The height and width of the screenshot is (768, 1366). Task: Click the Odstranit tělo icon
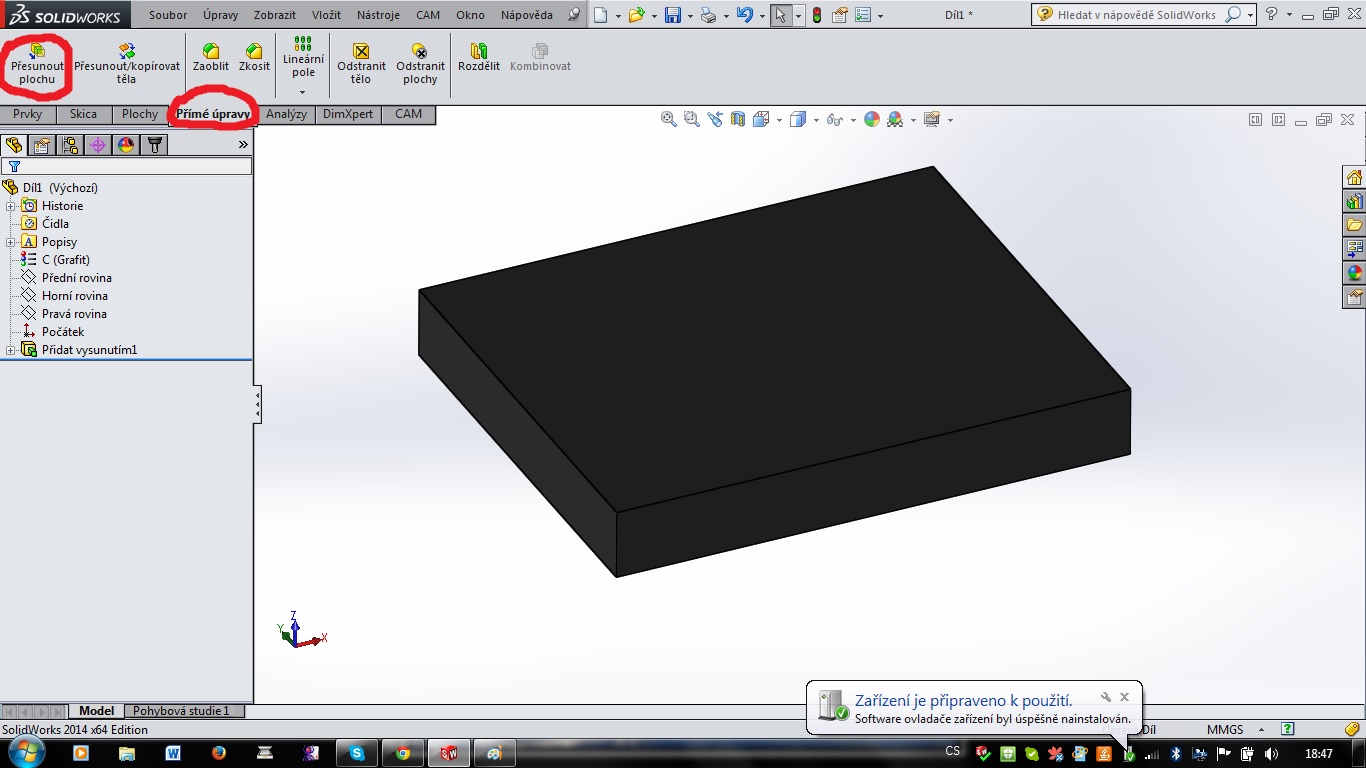pyautogui.click(x=361, y=64)
